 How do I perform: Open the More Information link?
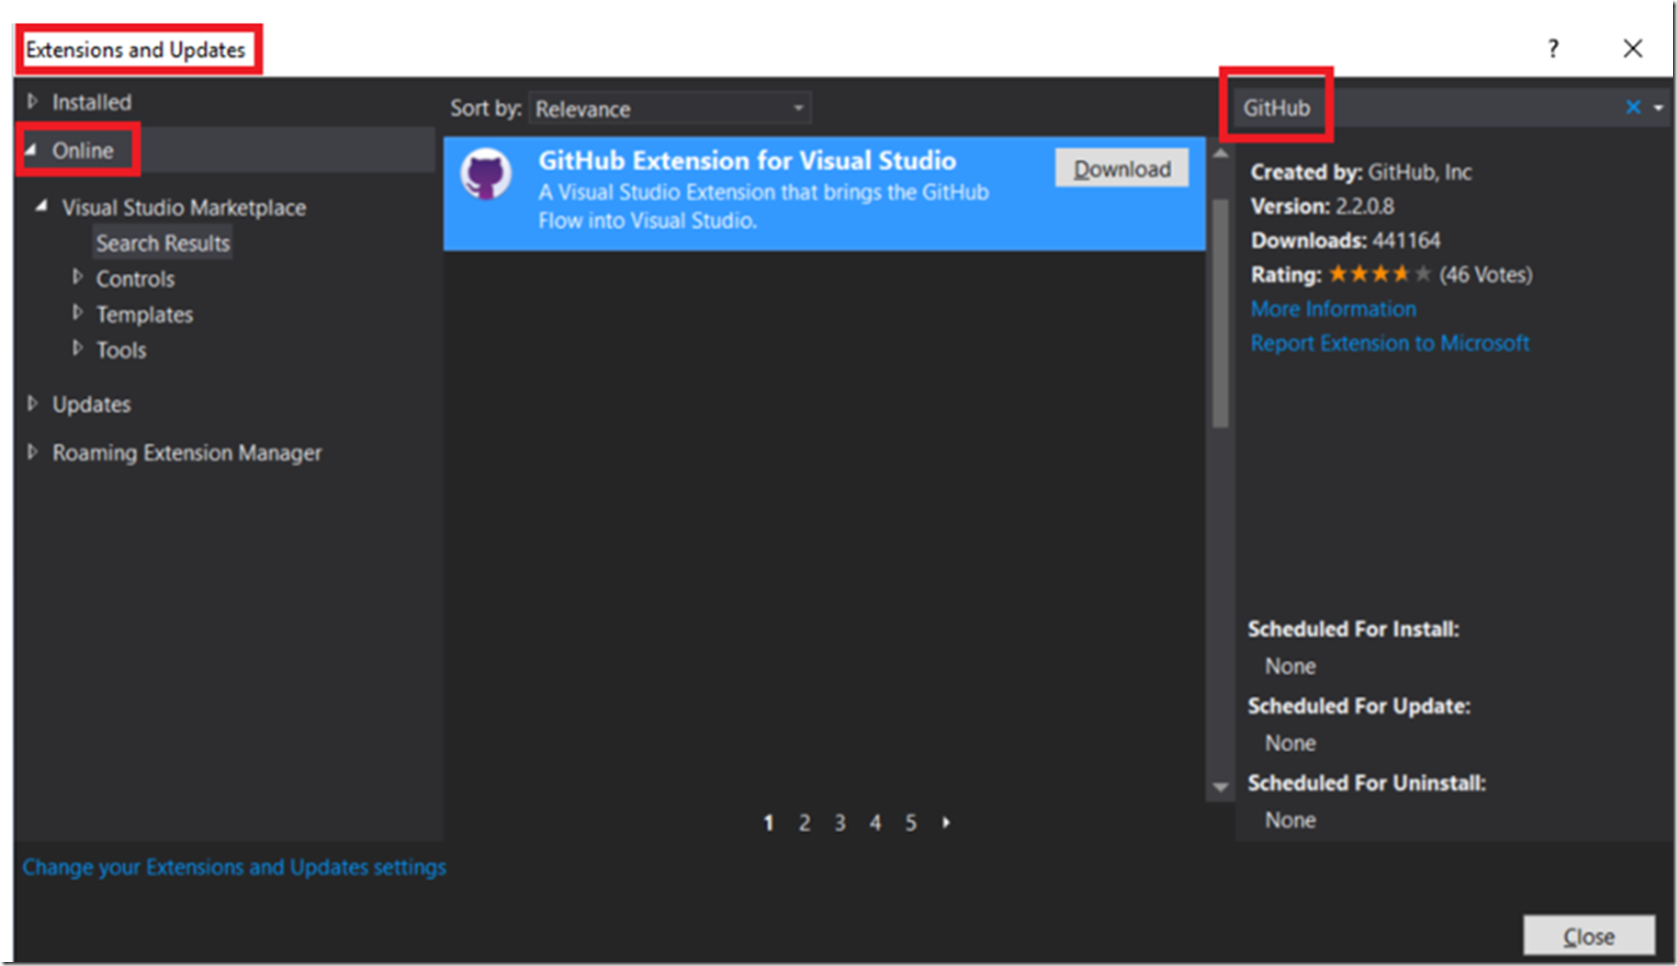pyautogui.click(x=1332, y=308)
